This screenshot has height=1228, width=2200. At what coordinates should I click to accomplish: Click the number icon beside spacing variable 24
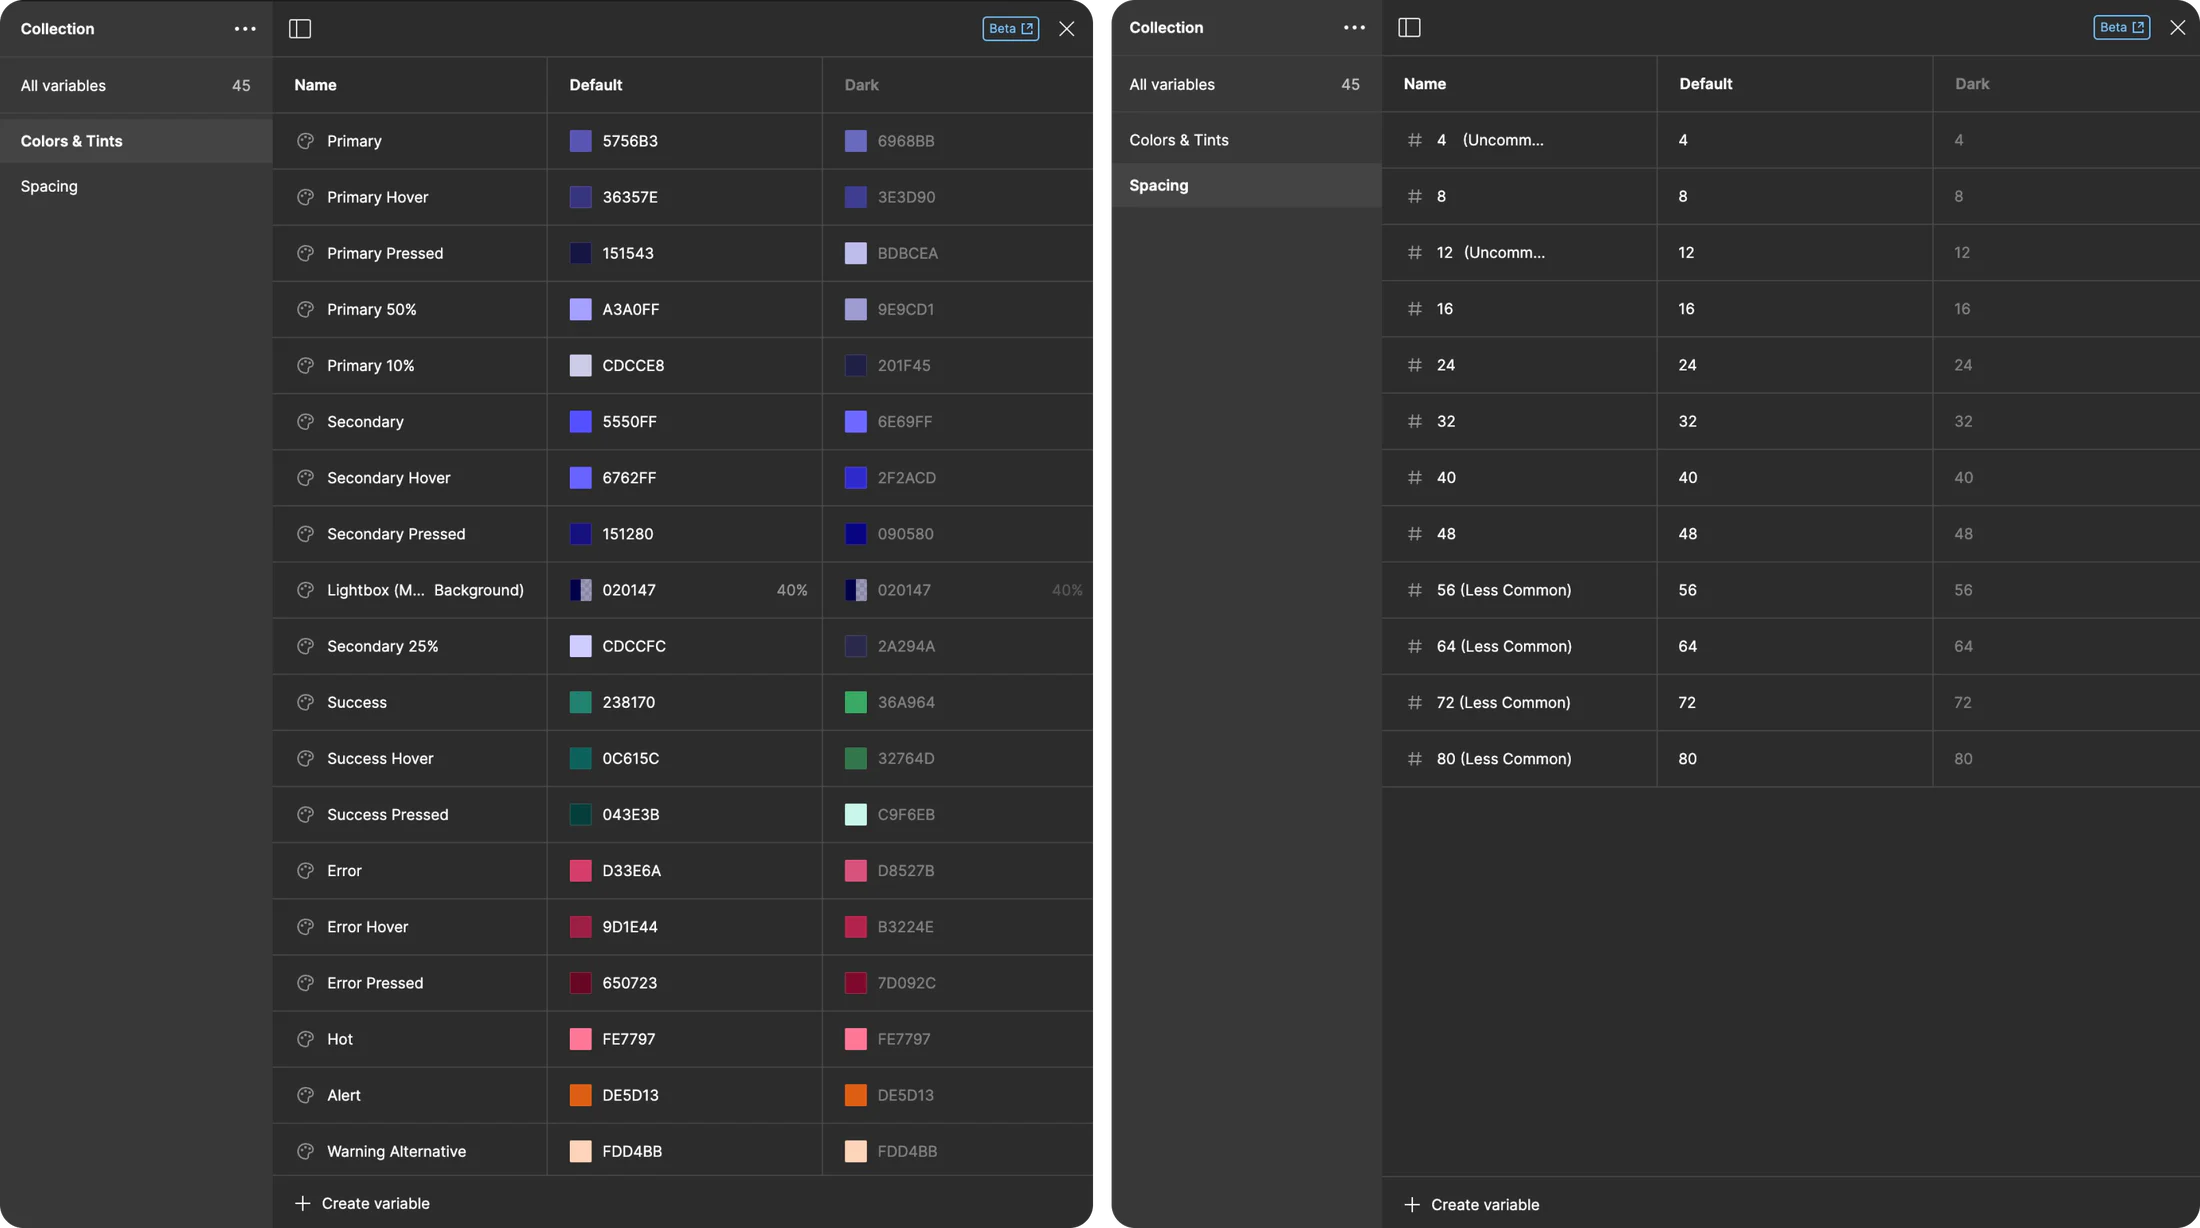click(1415, 365)
